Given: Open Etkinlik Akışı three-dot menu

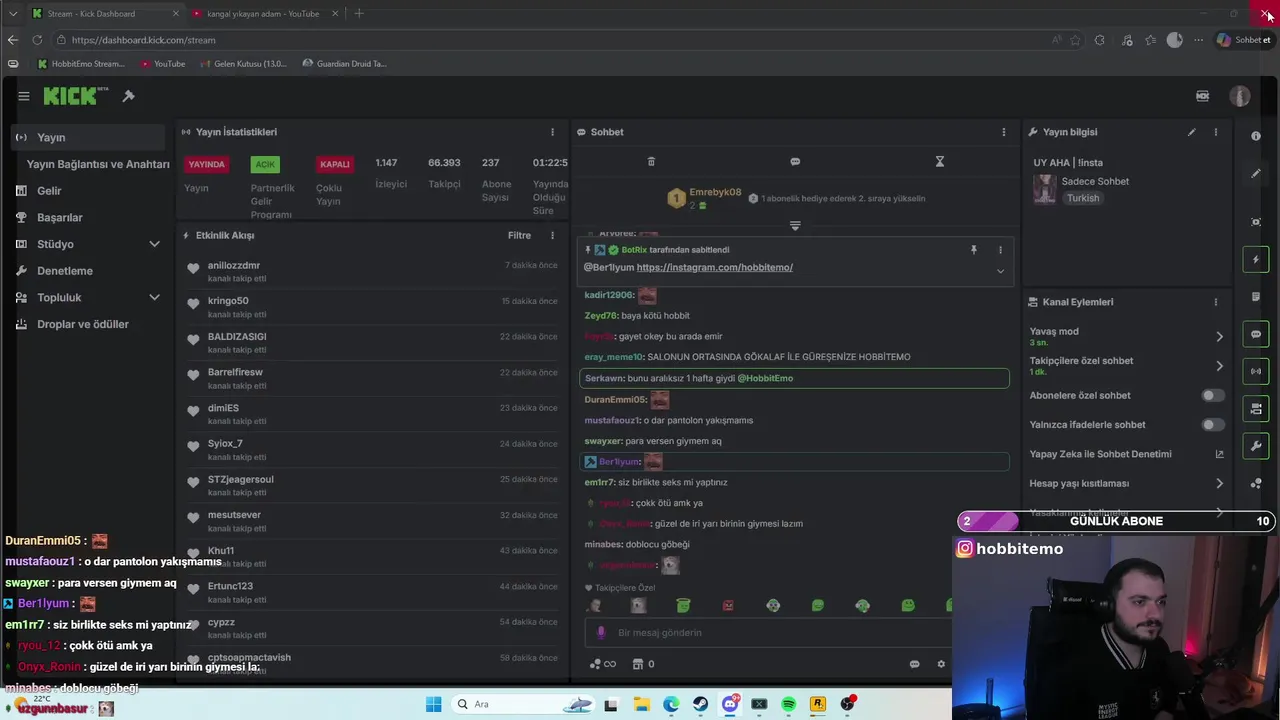Looking at the screenshot, I should [x=551, y=235].
